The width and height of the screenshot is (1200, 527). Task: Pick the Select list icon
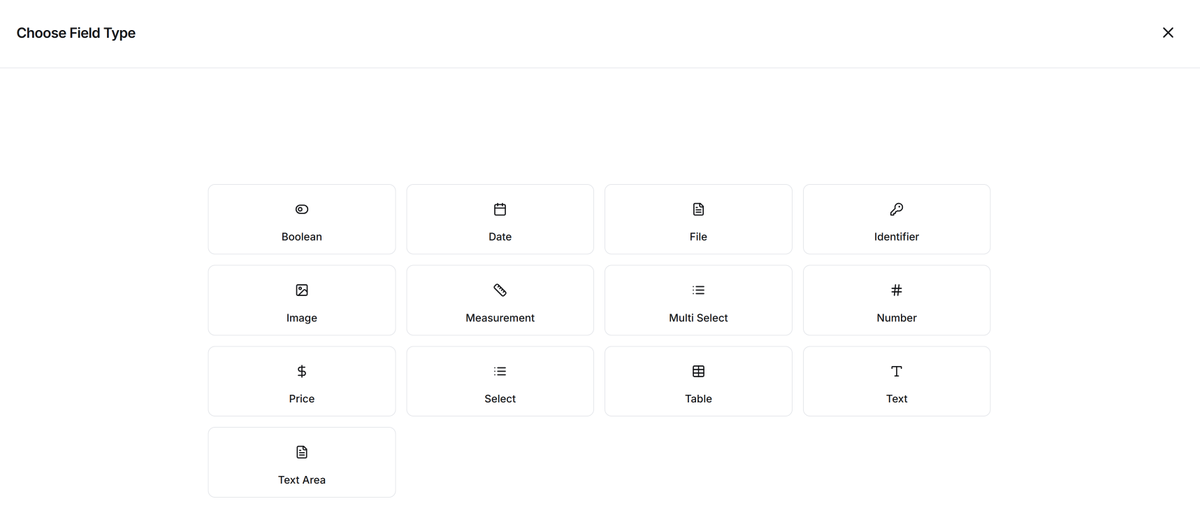click(500, 371)
